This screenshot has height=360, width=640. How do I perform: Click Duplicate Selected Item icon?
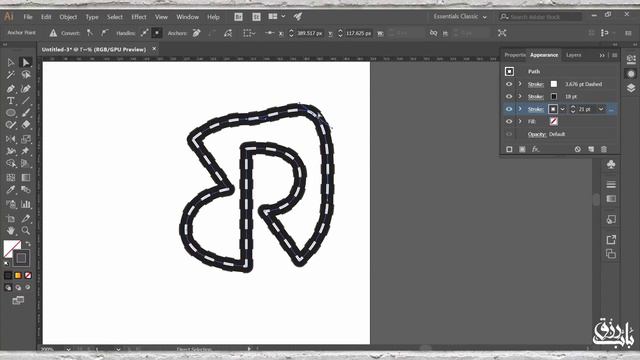pyautogui.click(x=591, y=149)
